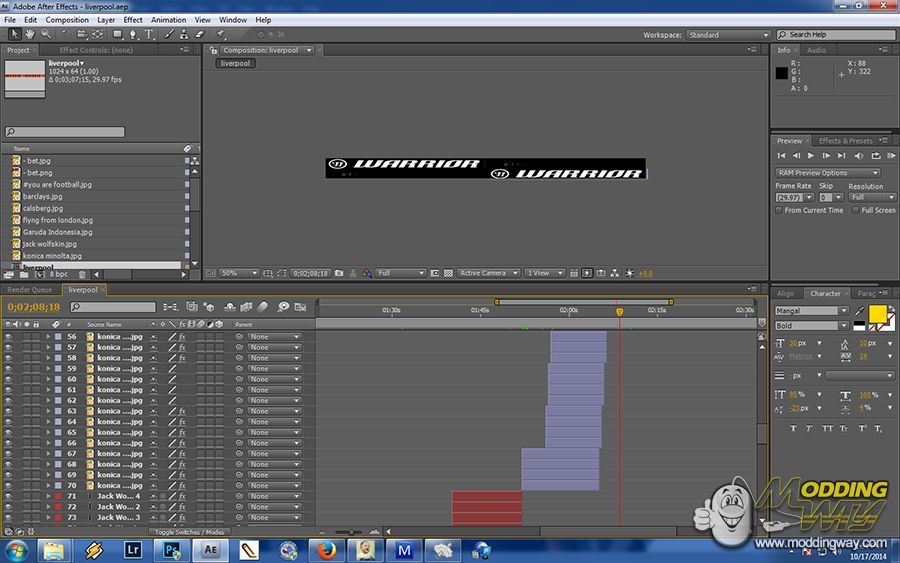Choose the Pen tool
Image resolution: width=900 pixels, height=563 pixels.
coord(134,34)
